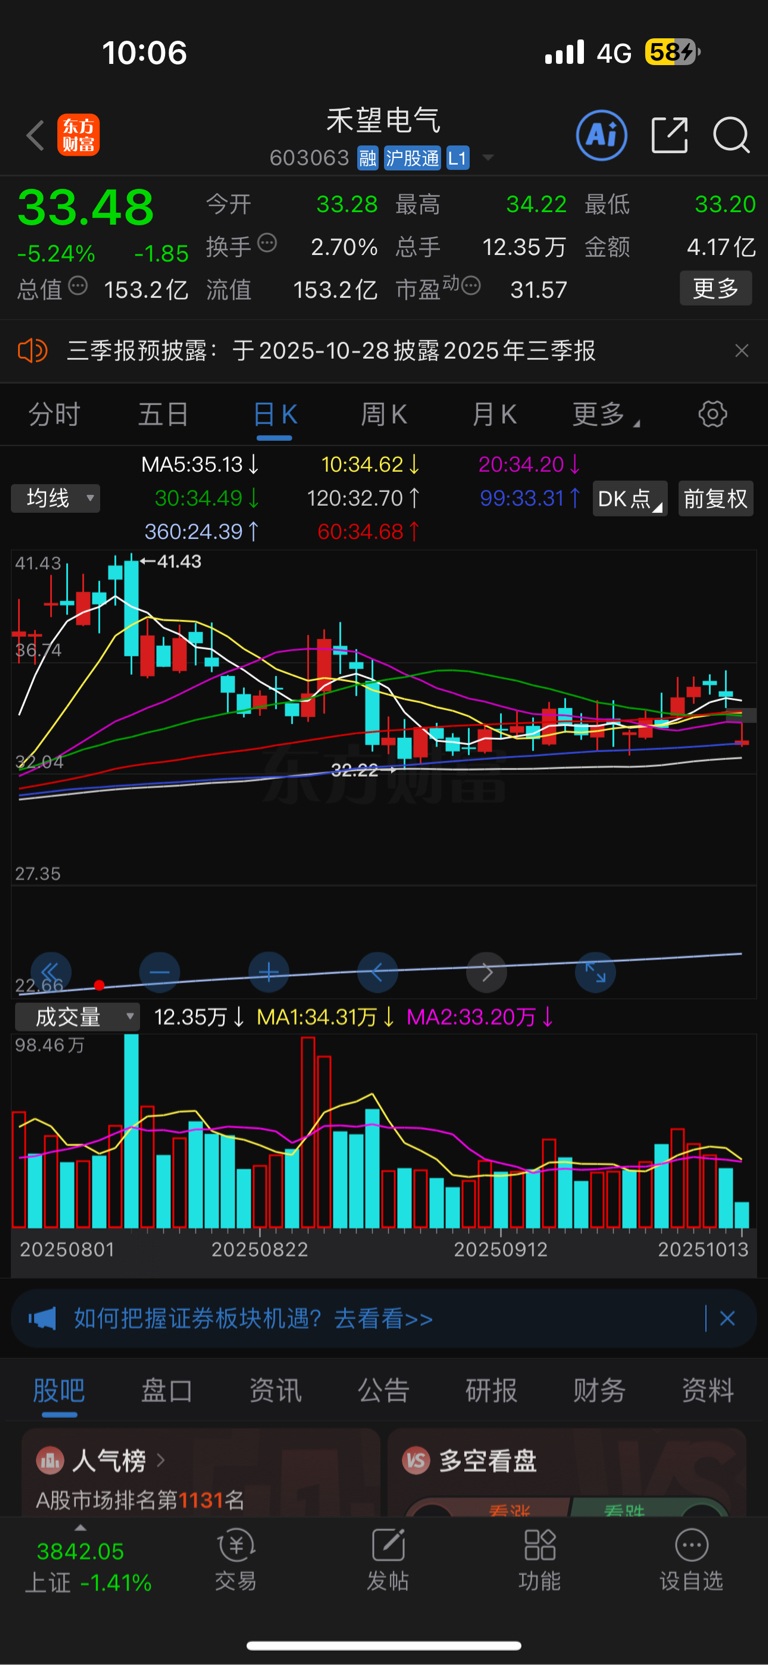
Task: Tap the back arrow icon
Action: coord(35,135)
